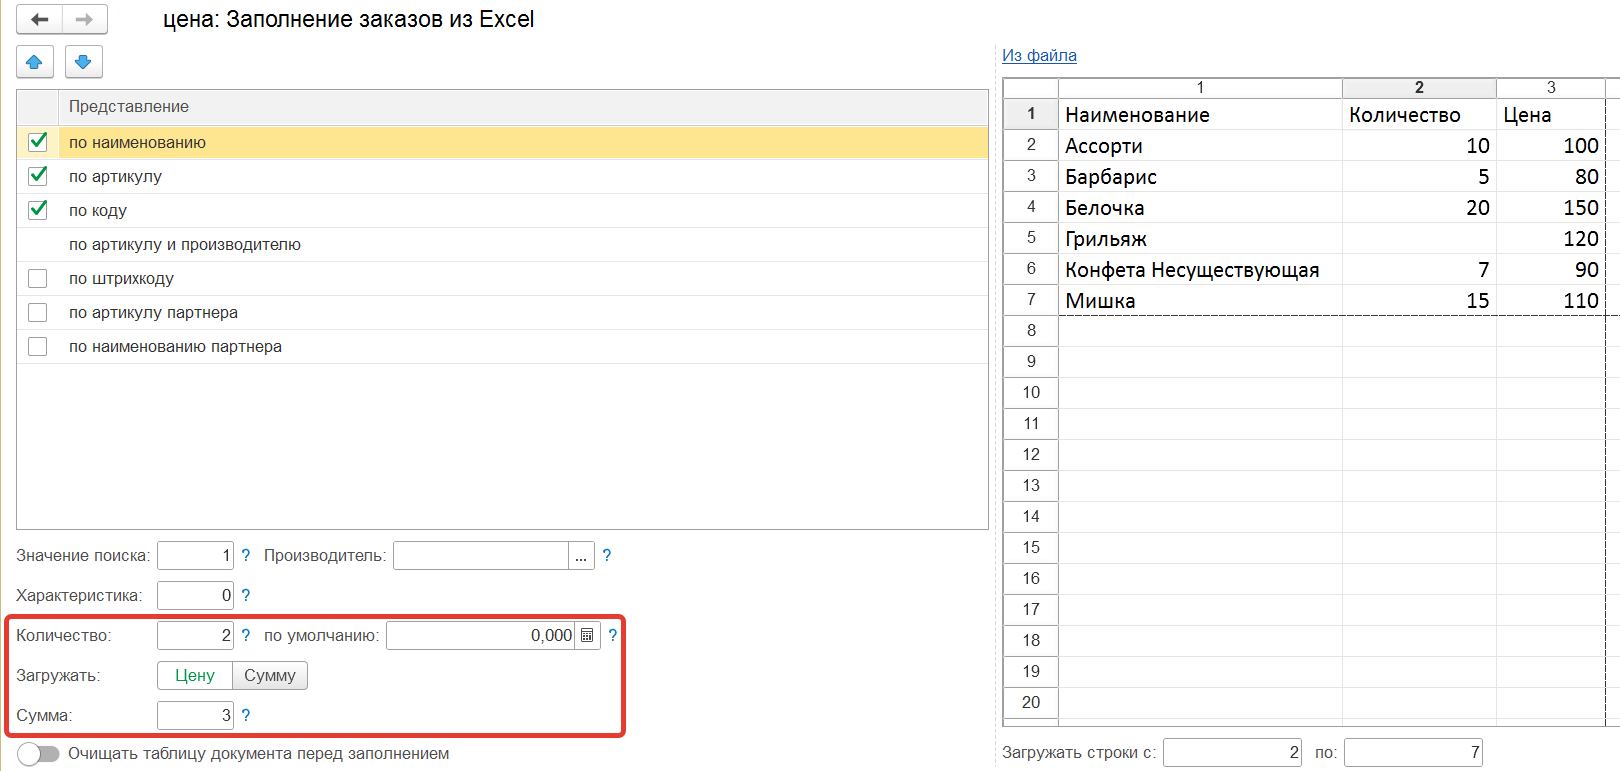Select the 'Количество' header cell

[x=1419, y=115]
